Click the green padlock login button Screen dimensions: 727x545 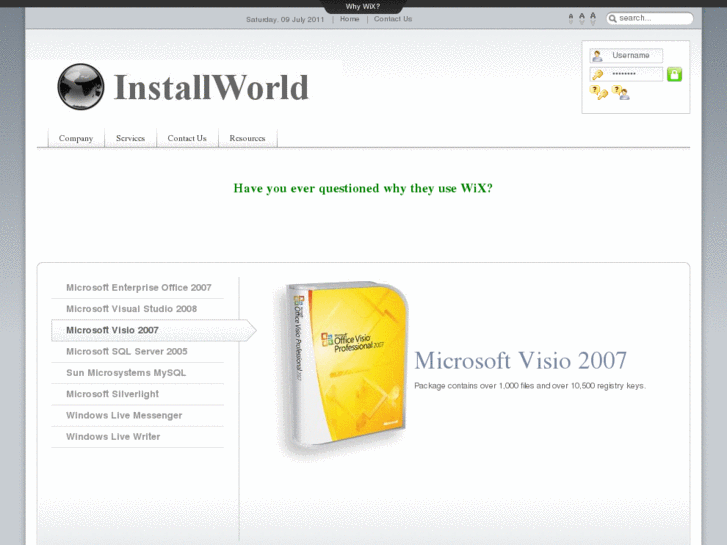point(674,74)
